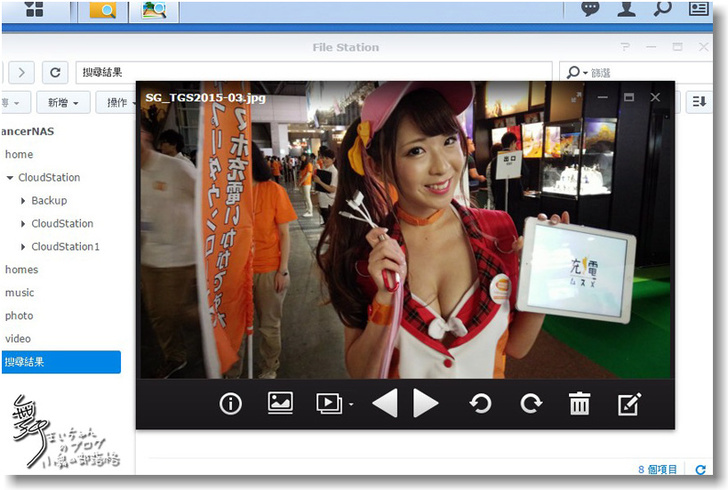Delete the current image with trash icon
The image size is (728, 490).
pyautogui.click(x=579, y=404)
